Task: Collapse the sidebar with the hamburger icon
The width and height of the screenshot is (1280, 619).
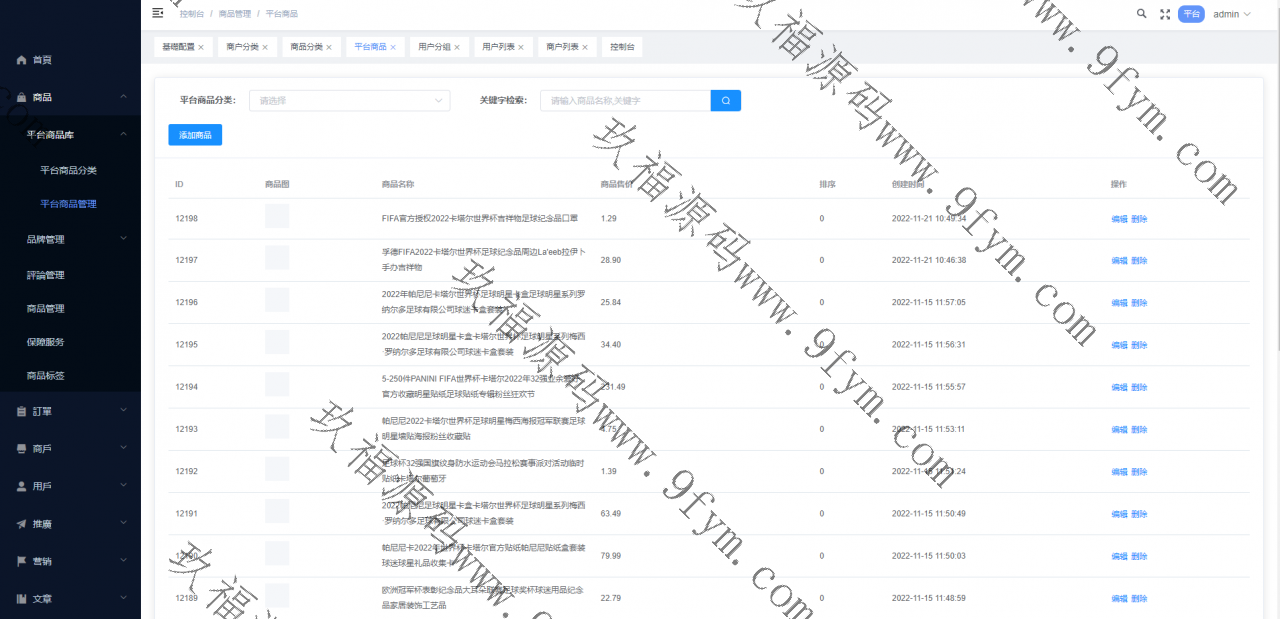Action: [x=157, y=14]
